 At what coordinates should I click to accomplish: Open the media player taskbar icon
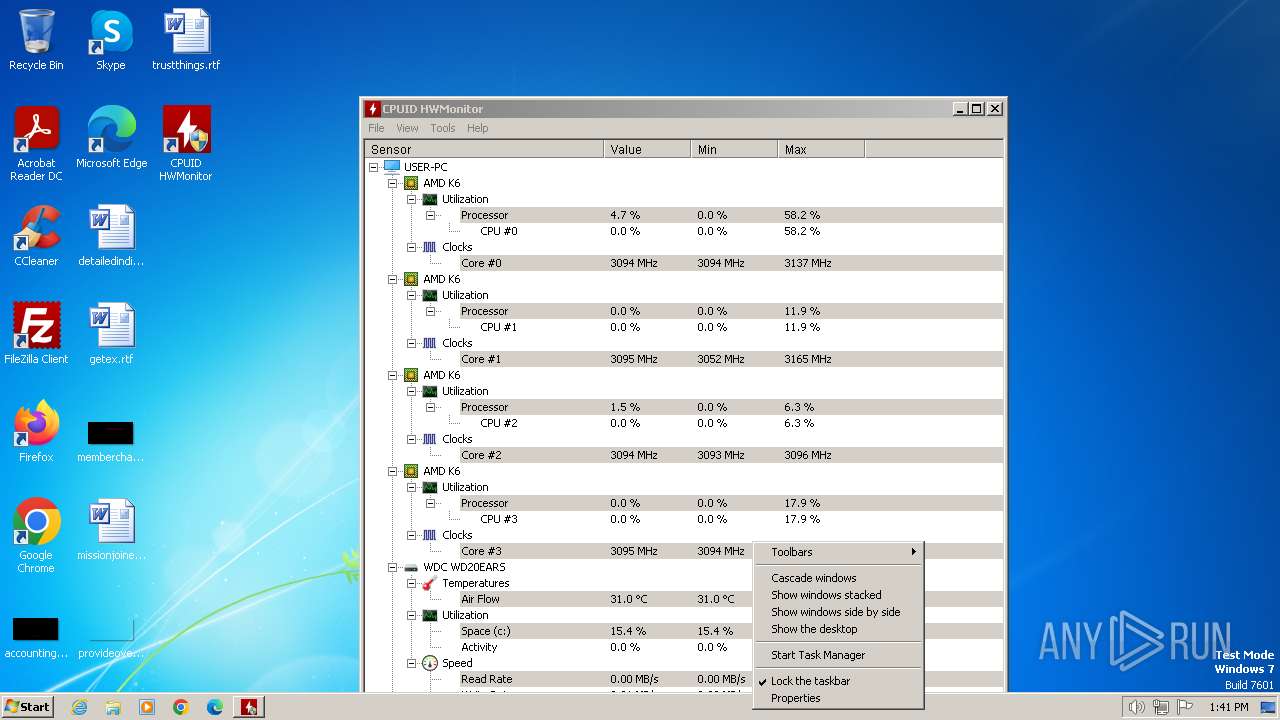pos(147,707)
